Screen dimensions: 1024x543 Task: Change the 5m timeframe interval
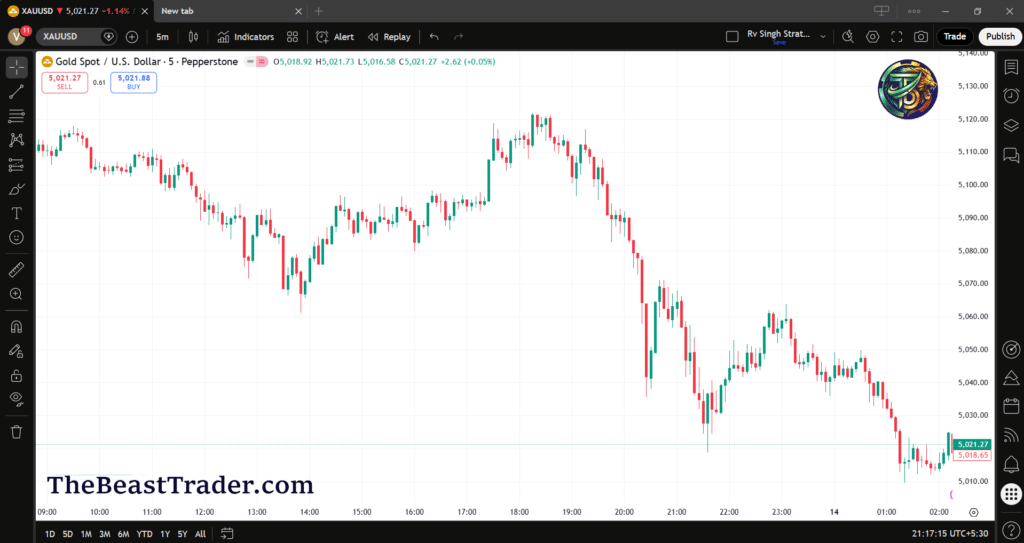point(162,37)
